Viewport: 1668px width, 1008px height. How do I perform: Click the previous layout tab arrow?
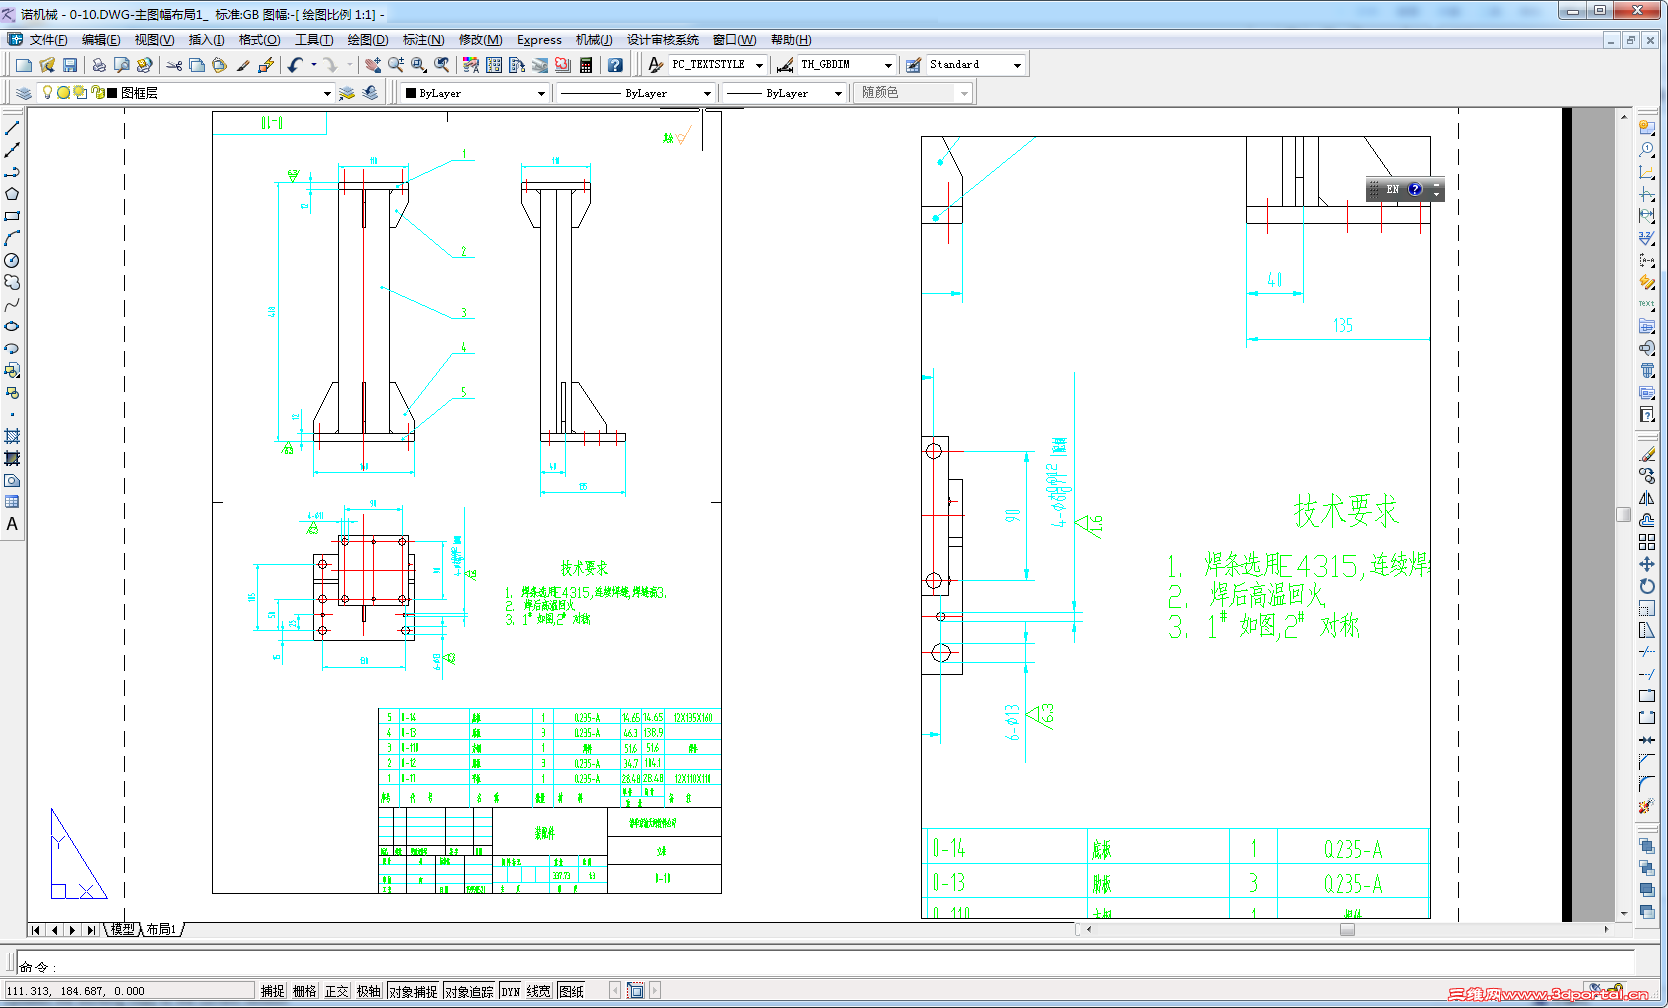pyautogui.click(x=55, y=930)
